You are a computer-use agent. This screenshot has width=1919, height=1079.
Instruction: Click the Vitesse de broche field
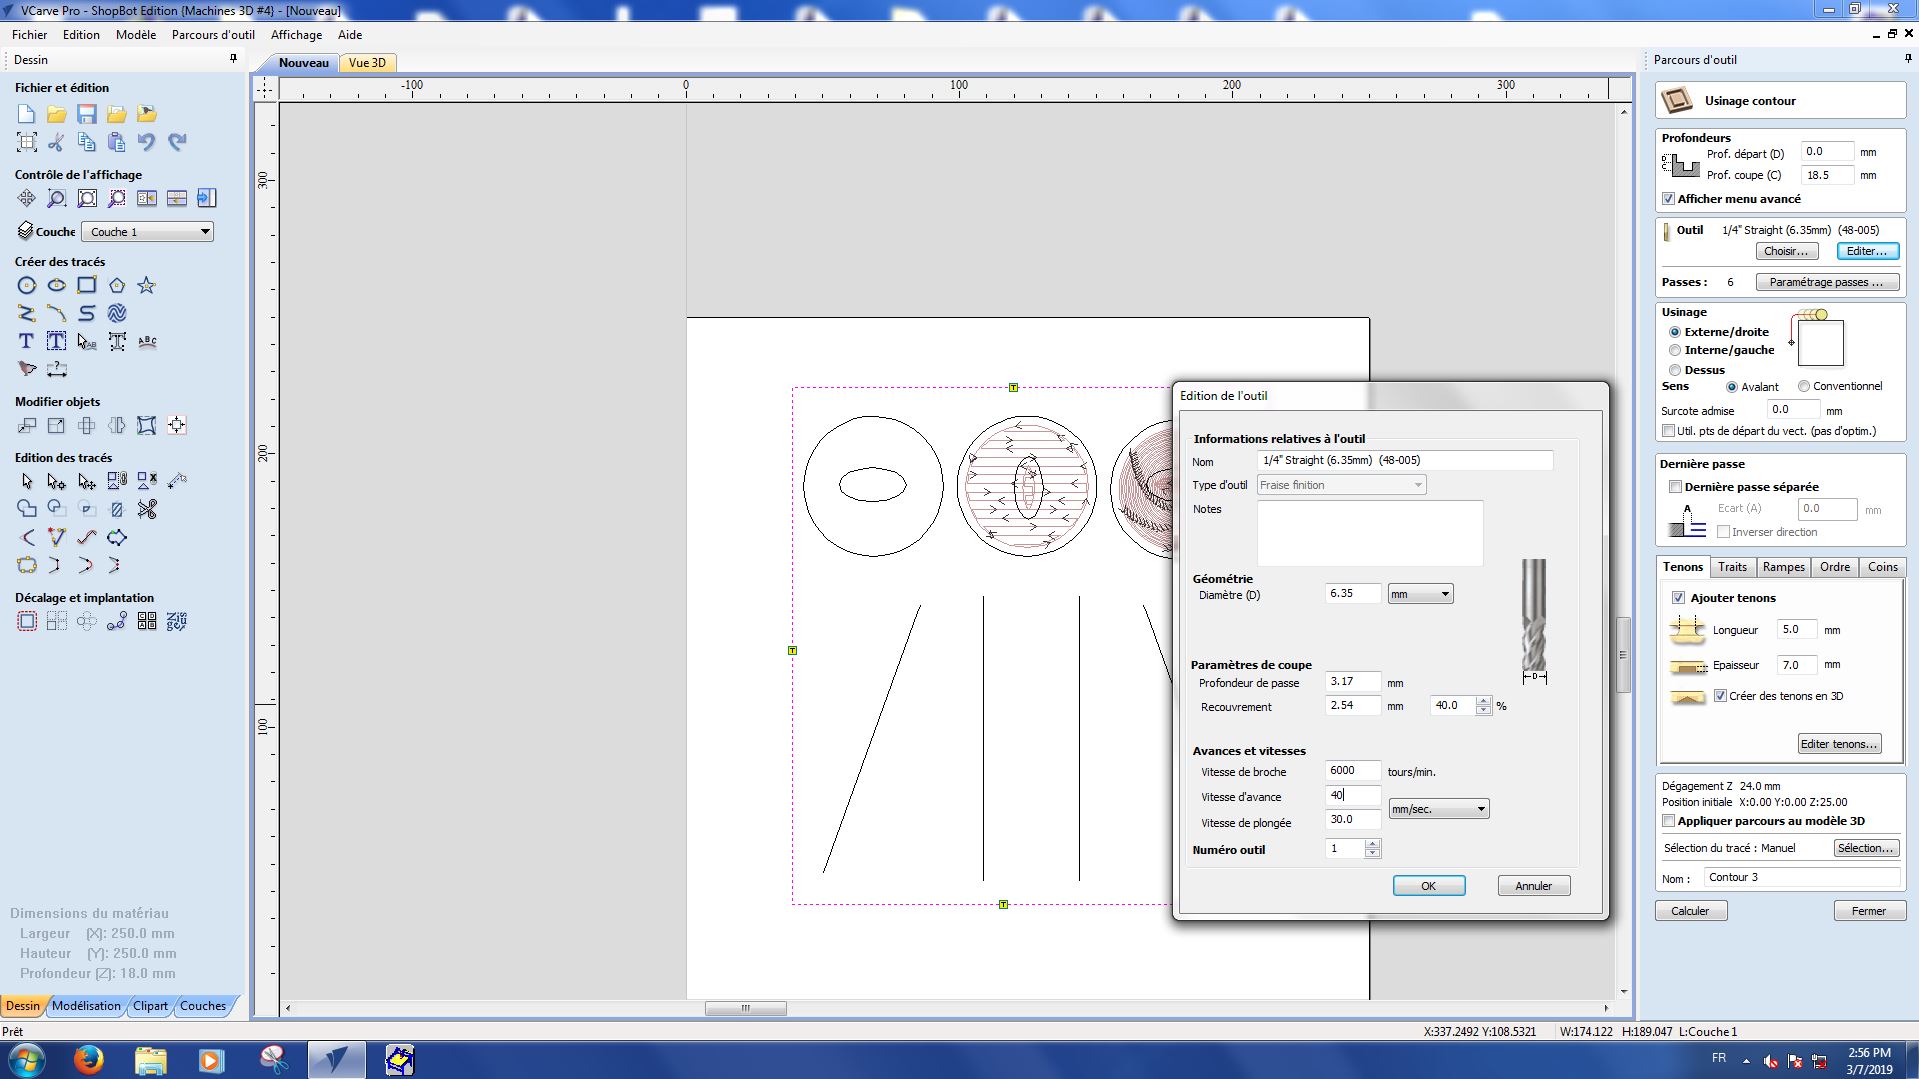coord(1353,770)
